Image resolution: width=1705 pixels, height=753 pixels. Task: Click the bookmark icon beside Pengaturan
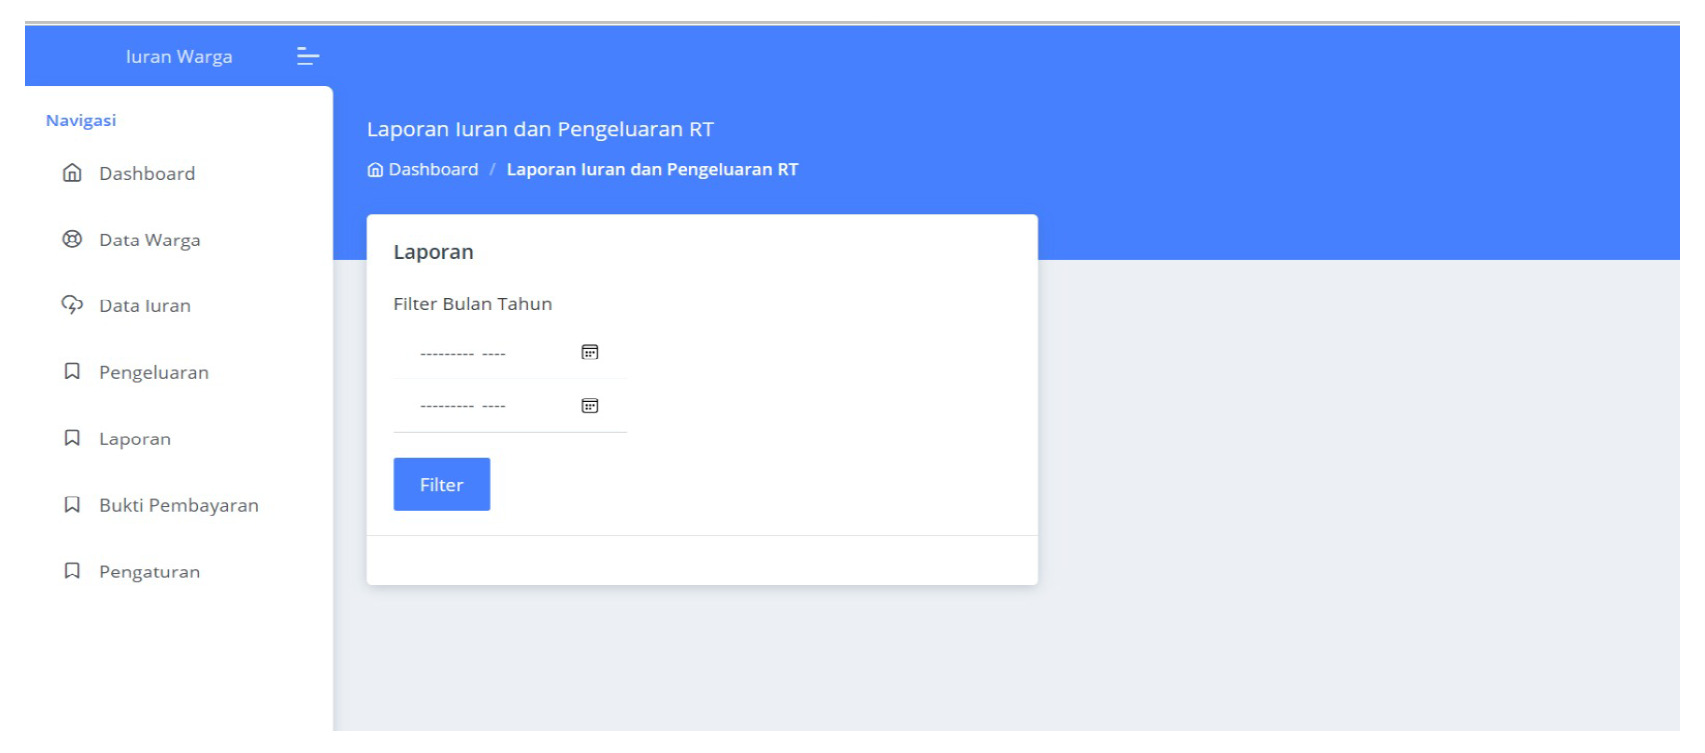(72, 571)
